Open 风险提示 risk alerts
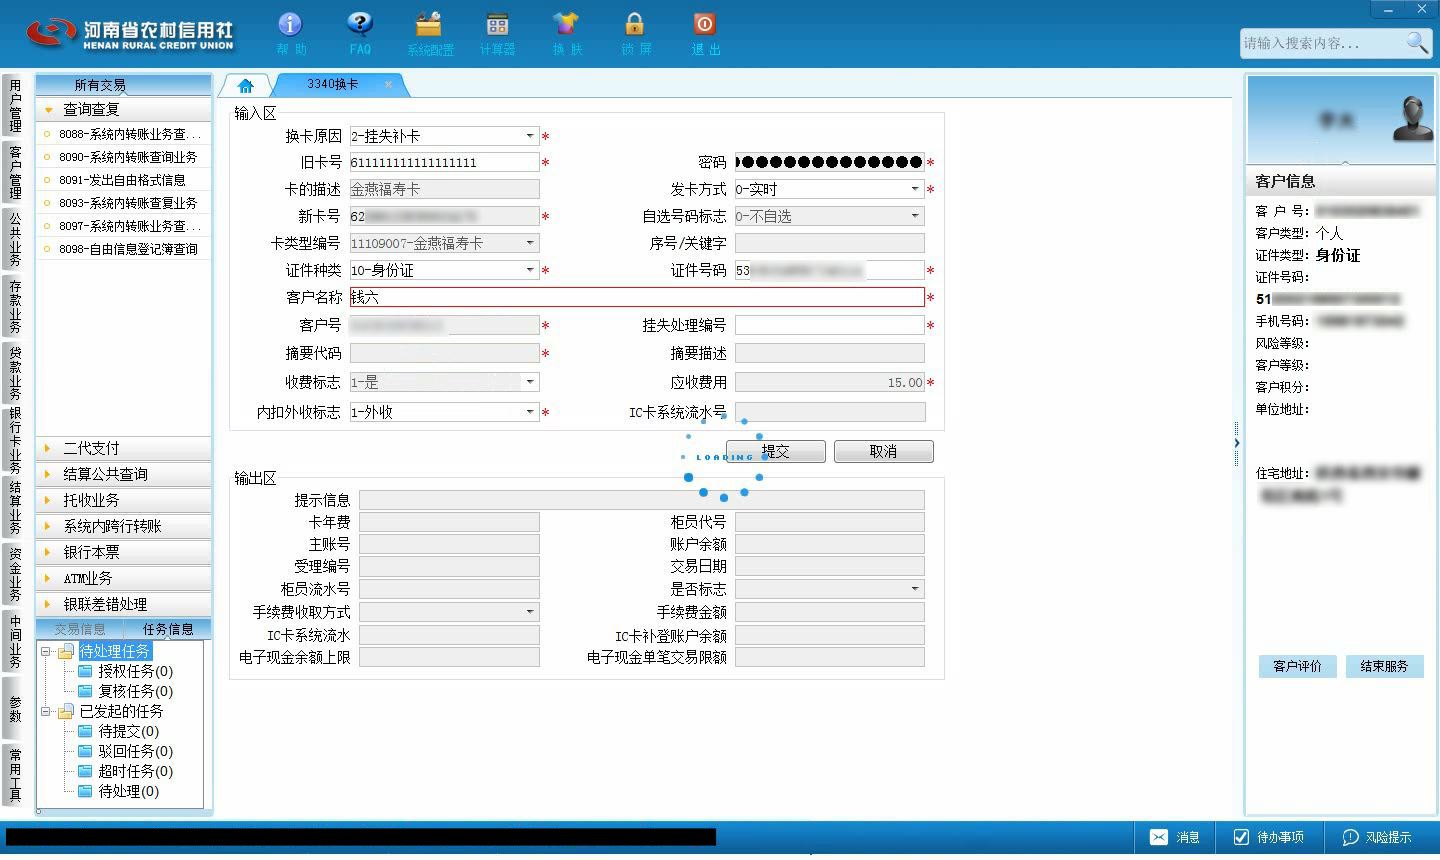The width and height of the screenshot is (1440, 860). tap(1377, 837)
